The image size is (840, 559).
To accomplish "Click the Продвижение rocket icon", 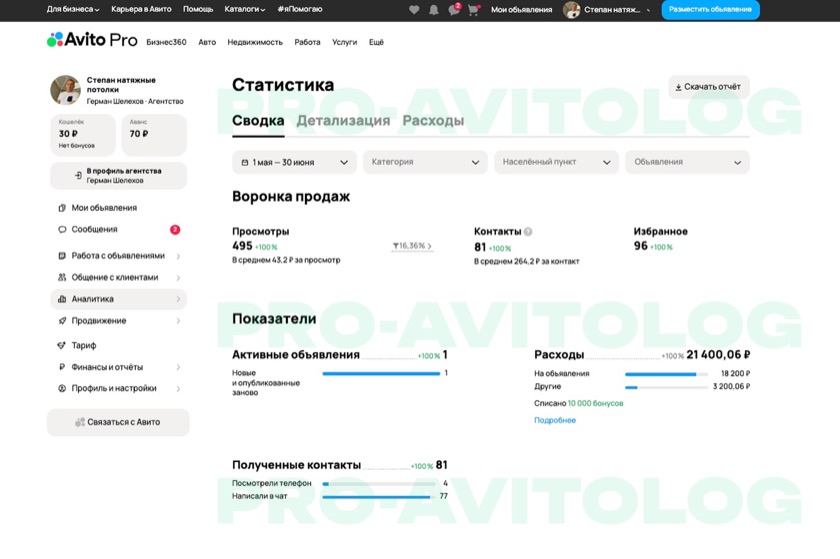I will pyautogui.click(x=62, y=321).
